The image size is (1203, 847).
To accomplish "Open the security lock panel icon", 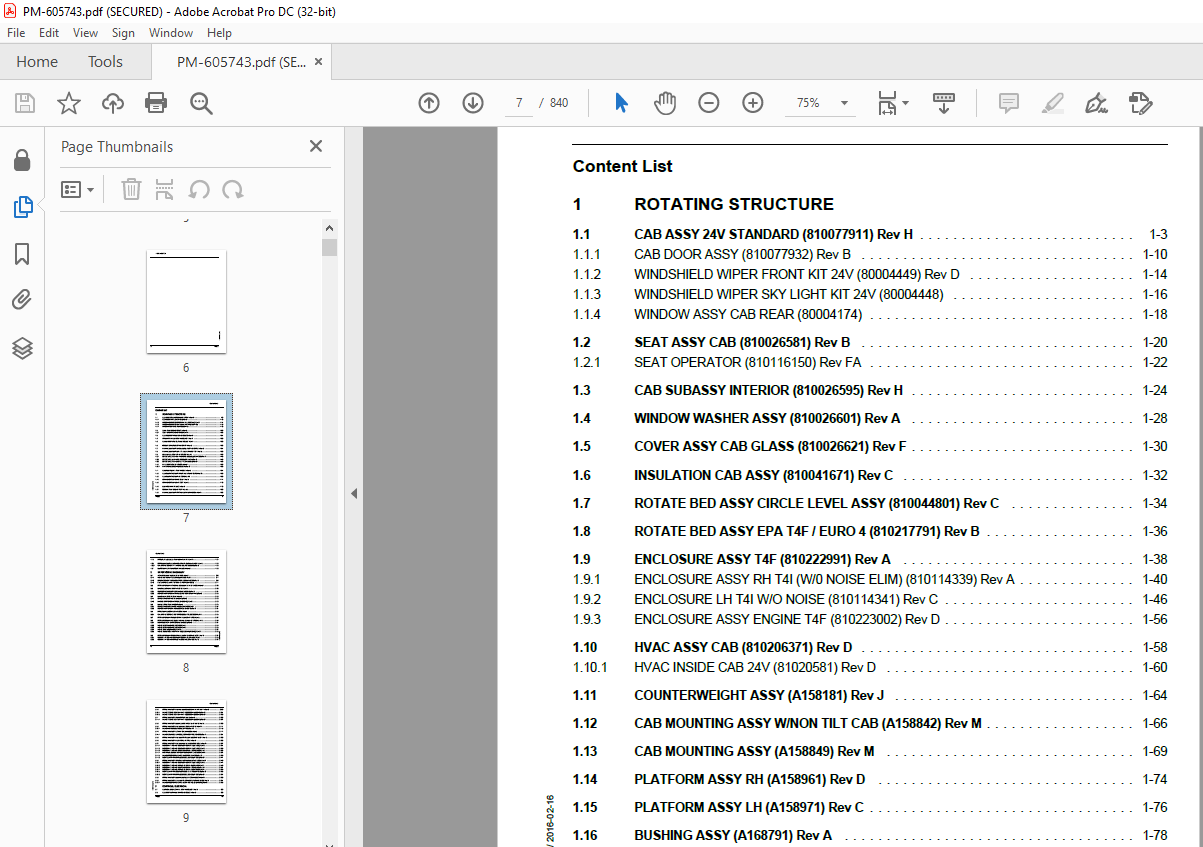I will (22, 161).
